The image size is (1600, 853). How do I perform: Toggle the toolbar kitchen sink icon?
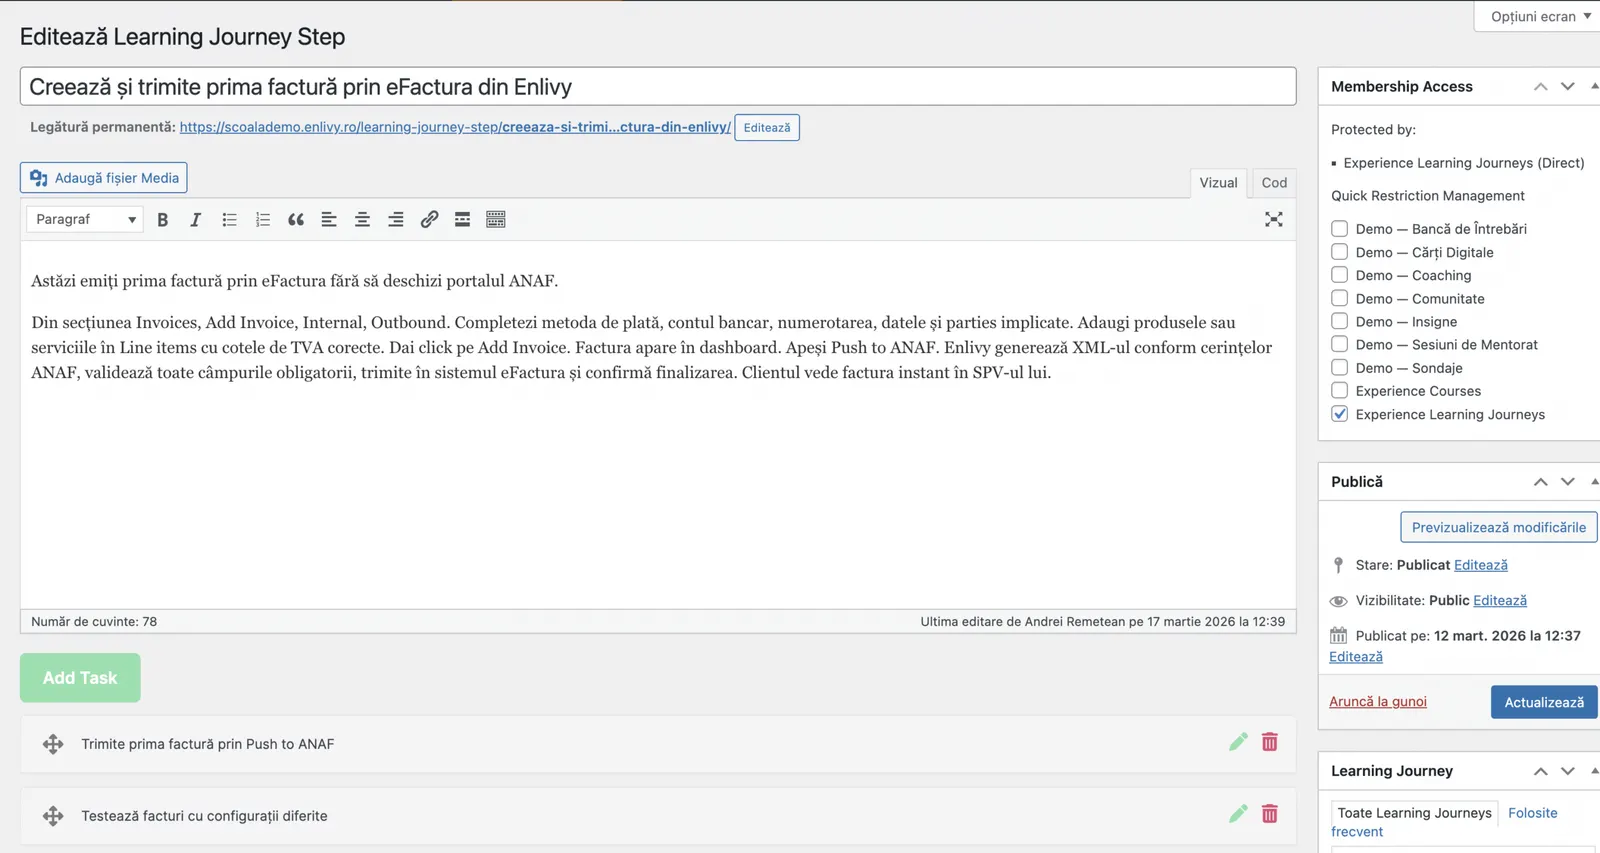click(496, 220)
